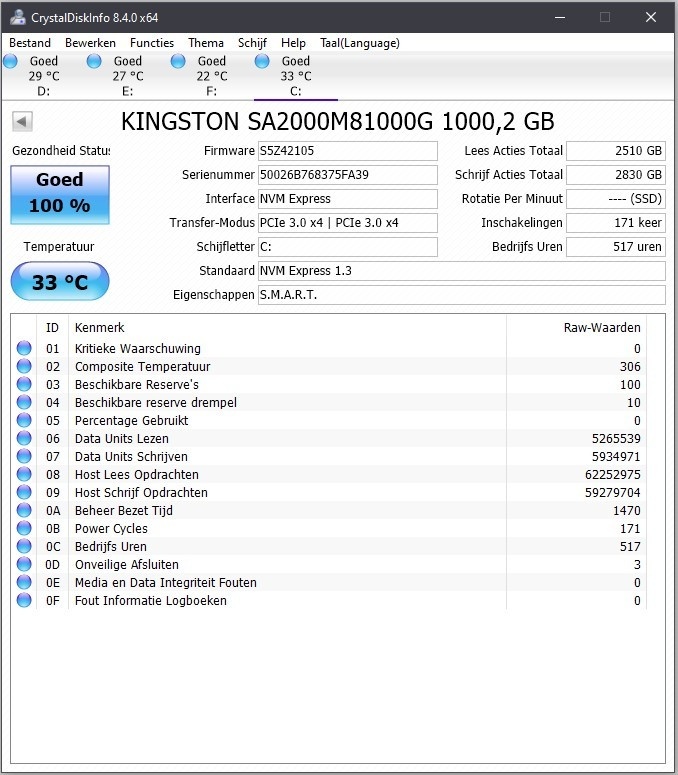Image resolution: width=678 pixels, height=775 pixels.
Task: Go to previous disk with left arrow
Action: [x=22, y=121]
